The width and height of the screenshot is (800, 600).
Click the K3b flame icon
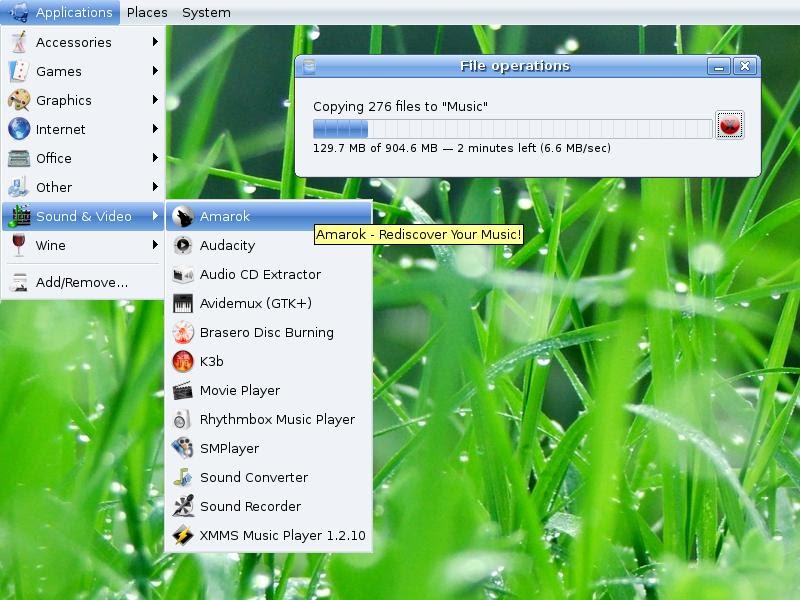tap(183, 361)
